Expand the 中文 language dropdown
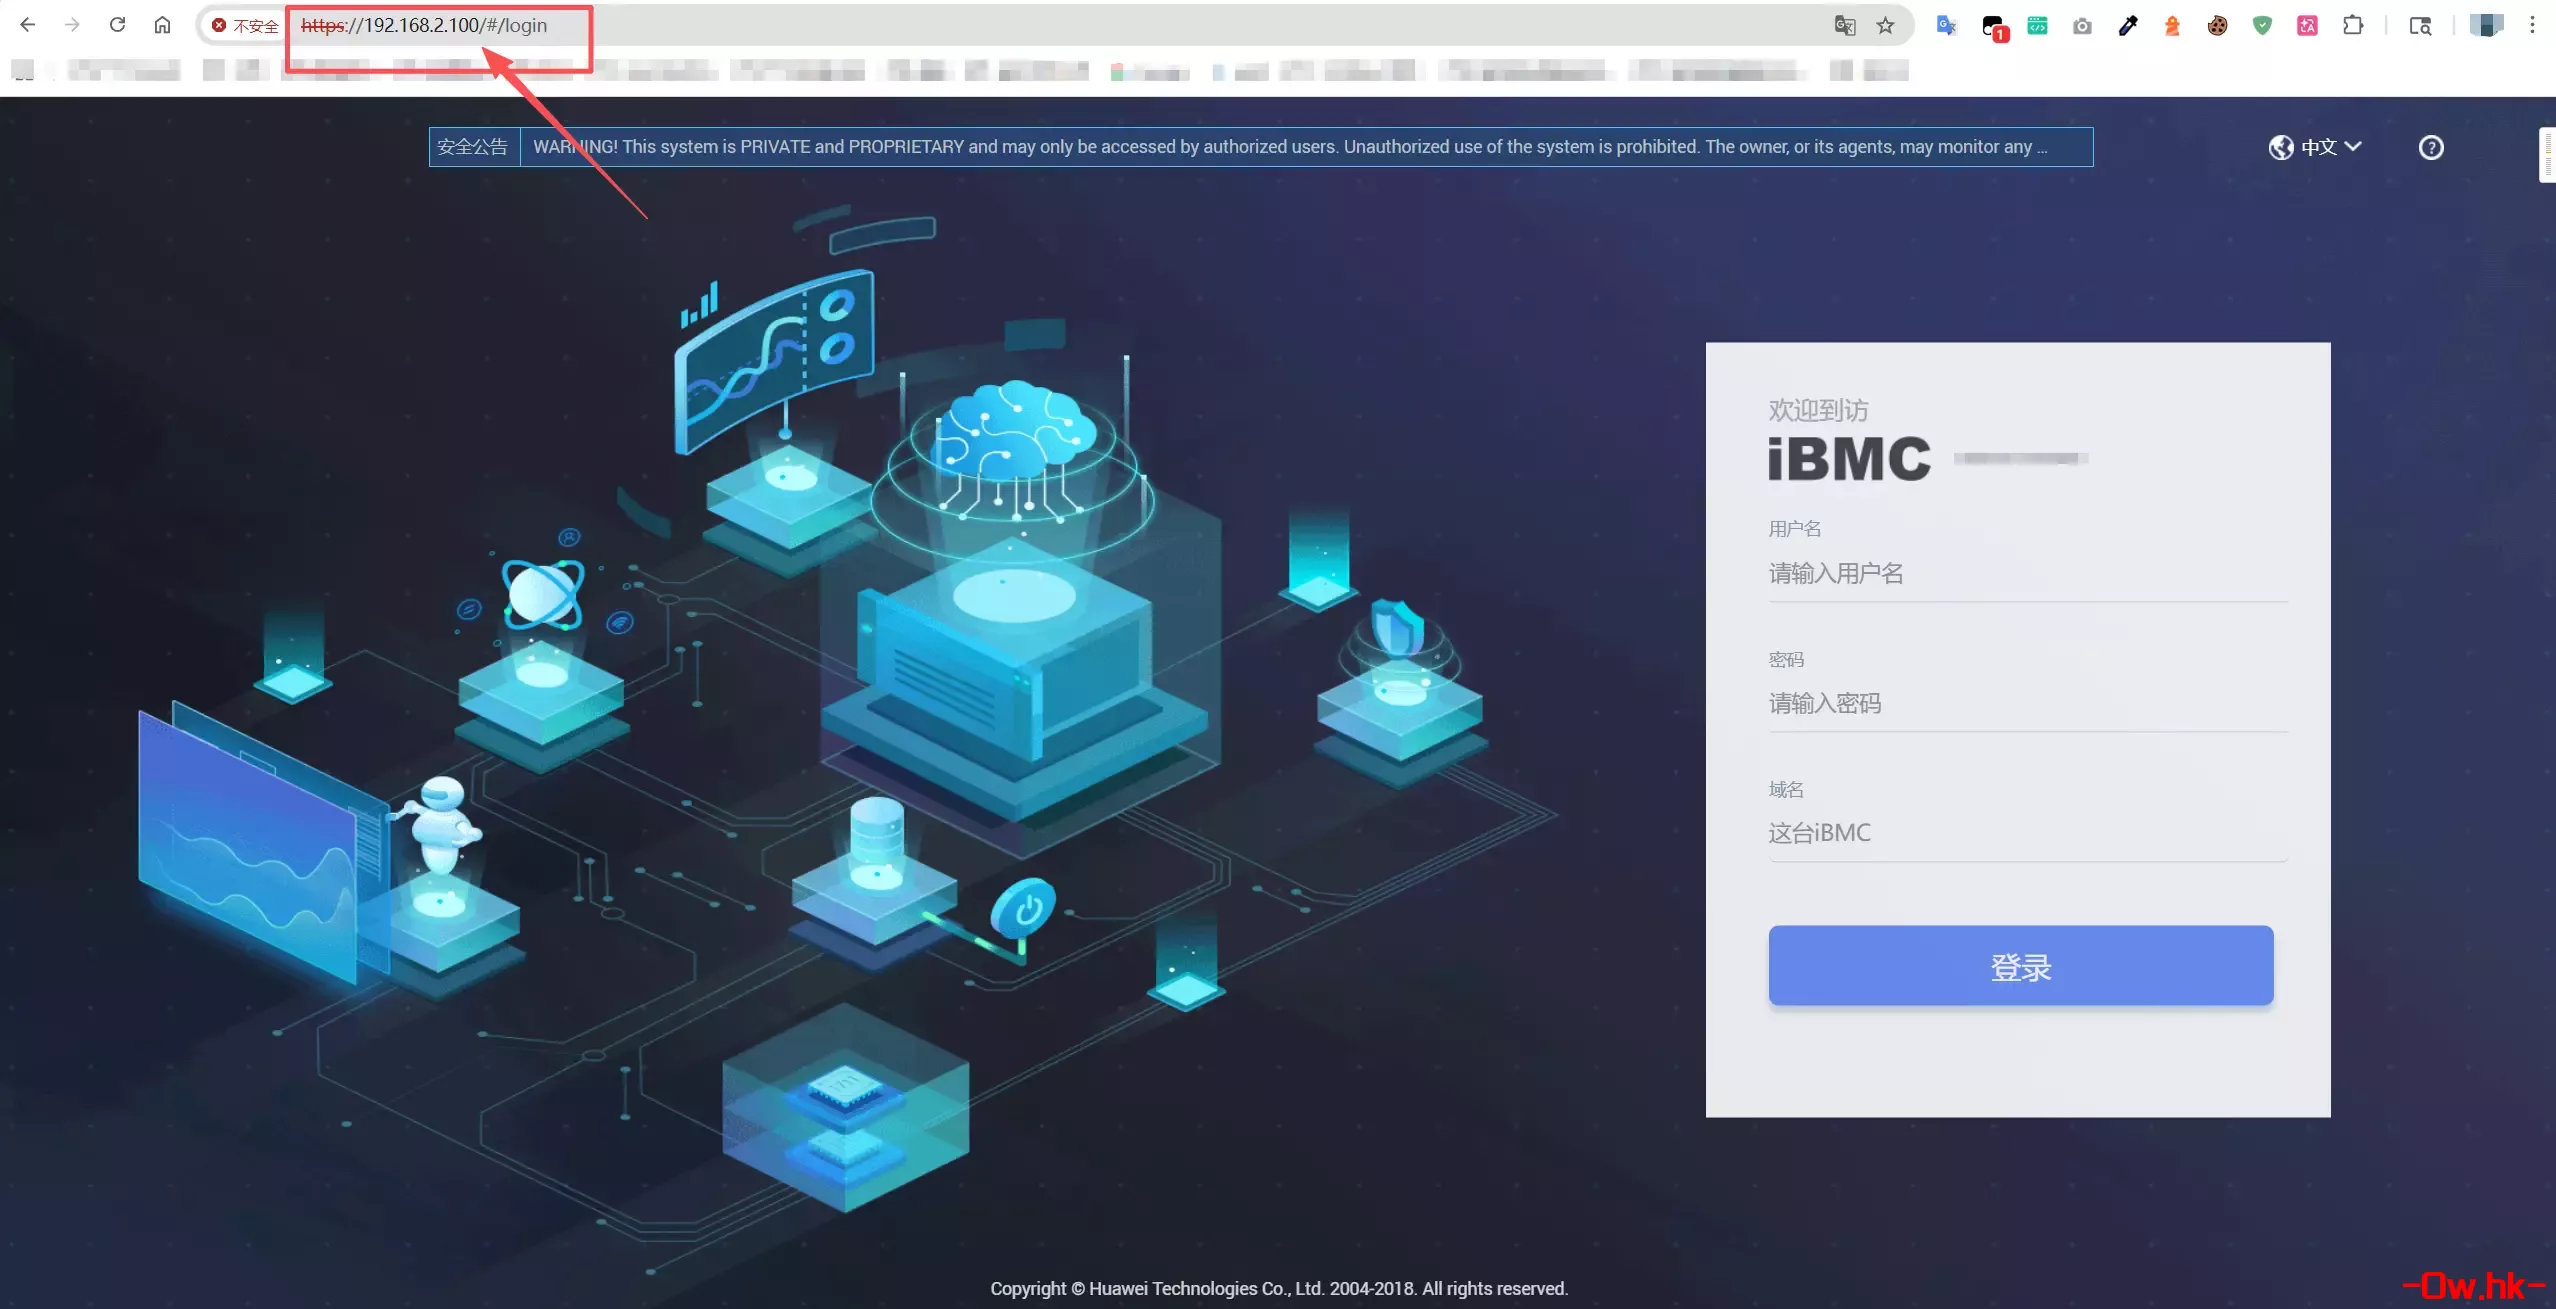The height and width of the screenshot is (1309, 2556). coord(2329,147)
